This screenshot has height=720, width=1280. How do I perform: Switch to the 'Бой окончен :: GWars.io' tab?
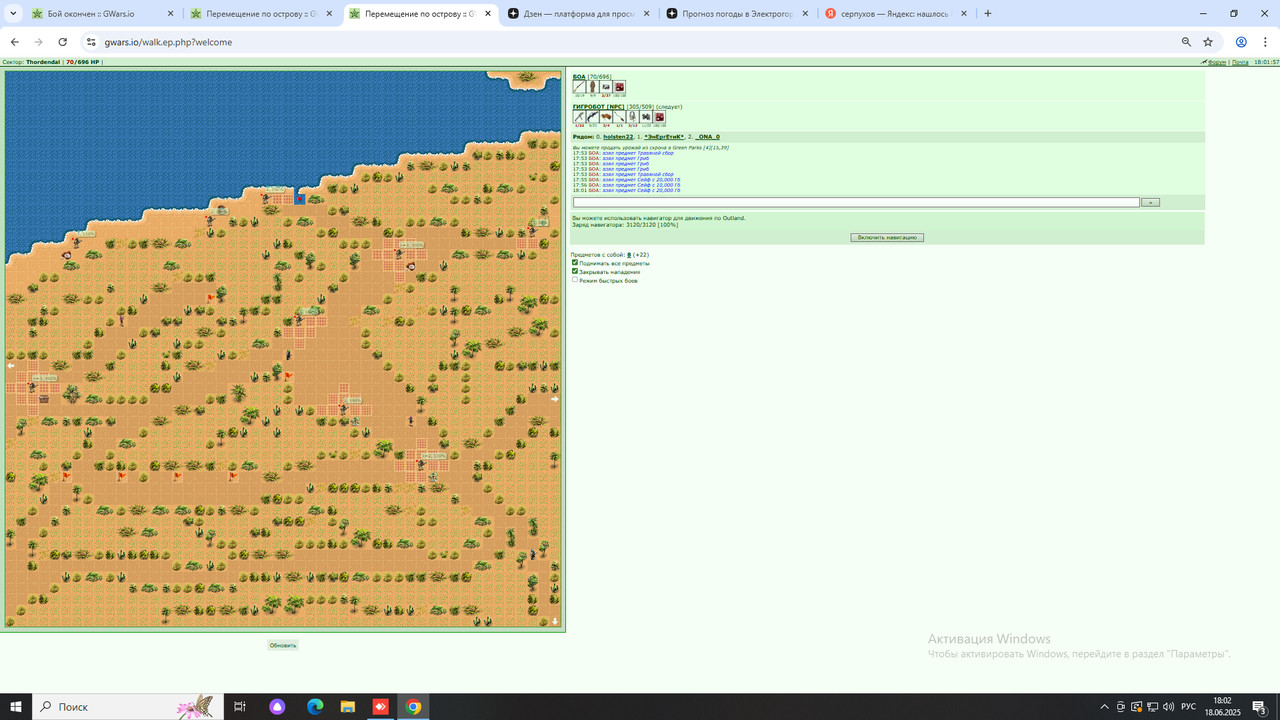pyautogui.click(x=102, y=14)
